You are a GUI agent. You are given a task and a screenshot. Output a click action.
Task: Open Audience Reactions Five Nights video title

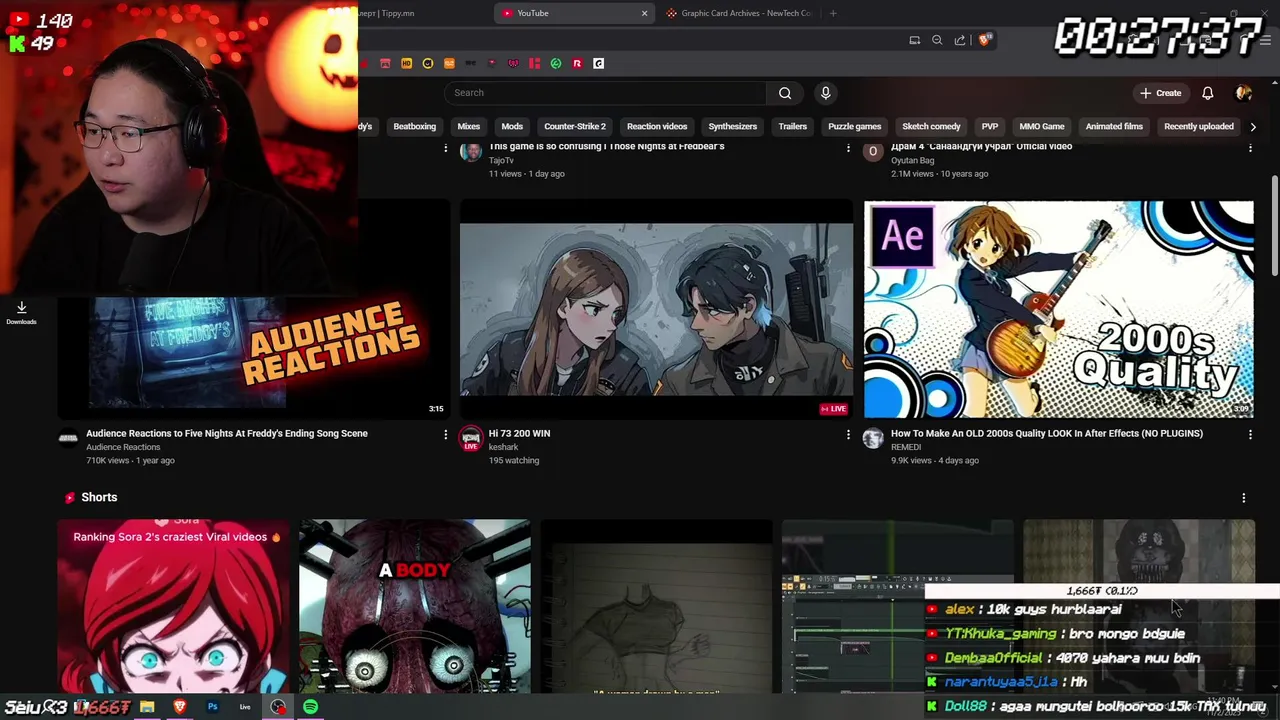coord(227,434)
